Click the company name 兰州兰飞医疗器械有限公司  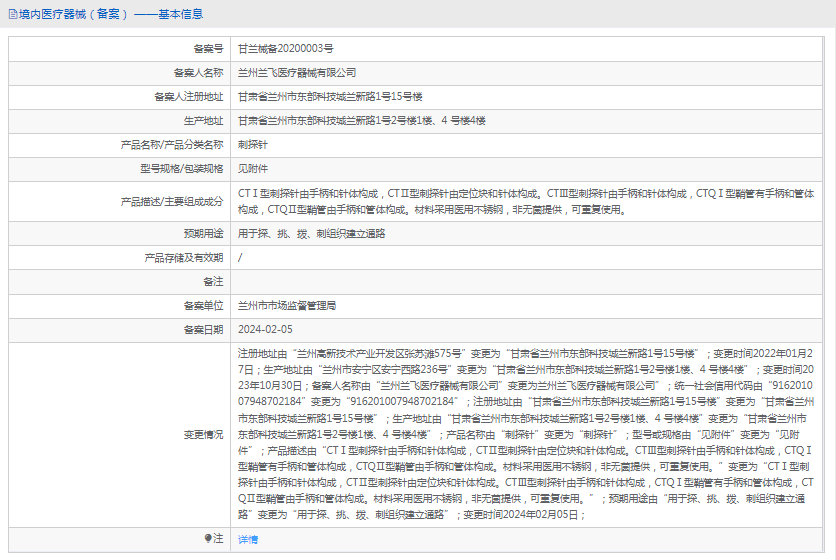pos(297,73)
